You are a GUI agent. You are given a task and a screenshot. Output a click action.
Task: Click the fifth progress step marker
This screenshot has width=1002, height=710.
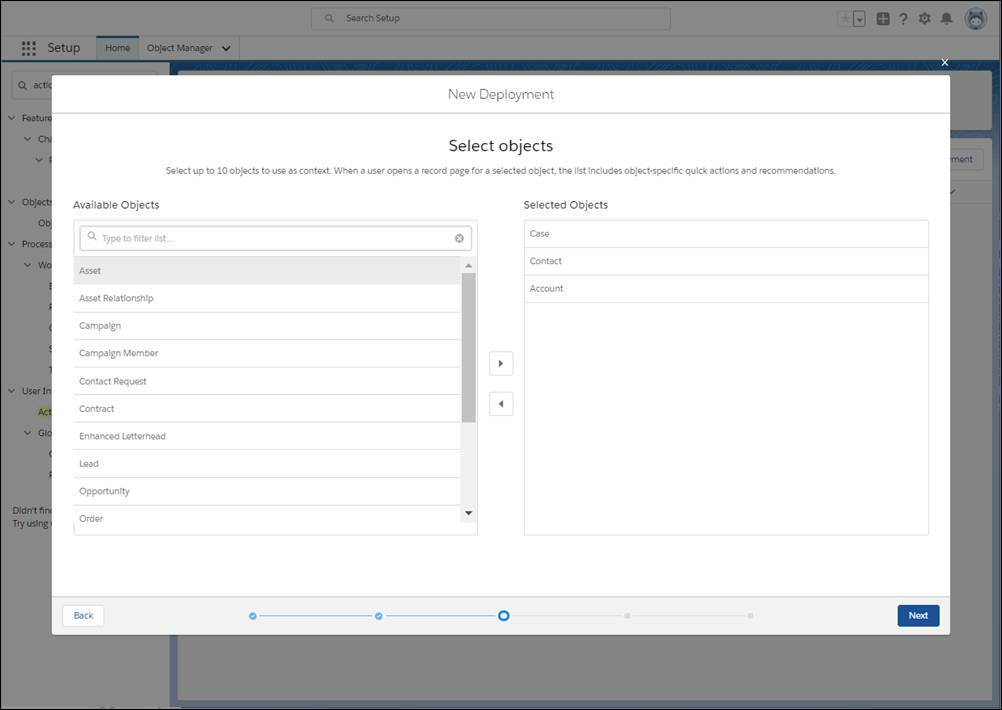750,615
